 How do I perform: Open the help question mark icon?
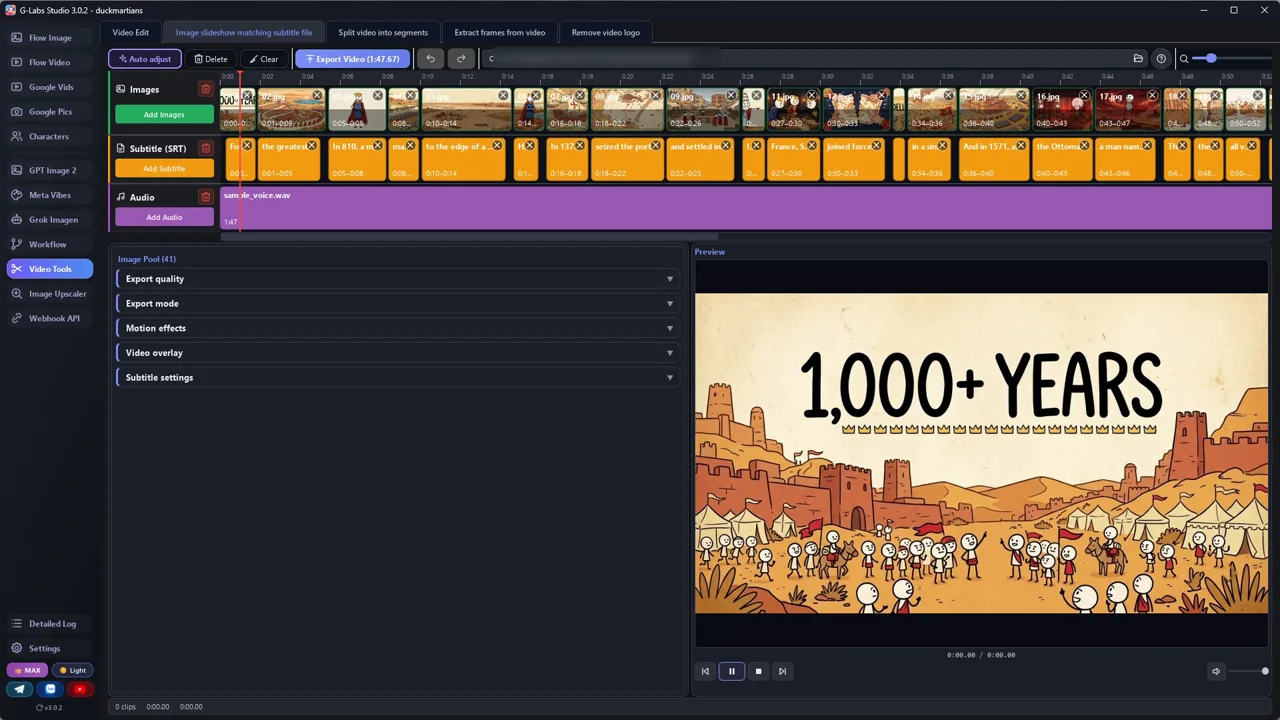pos(1161,59)
